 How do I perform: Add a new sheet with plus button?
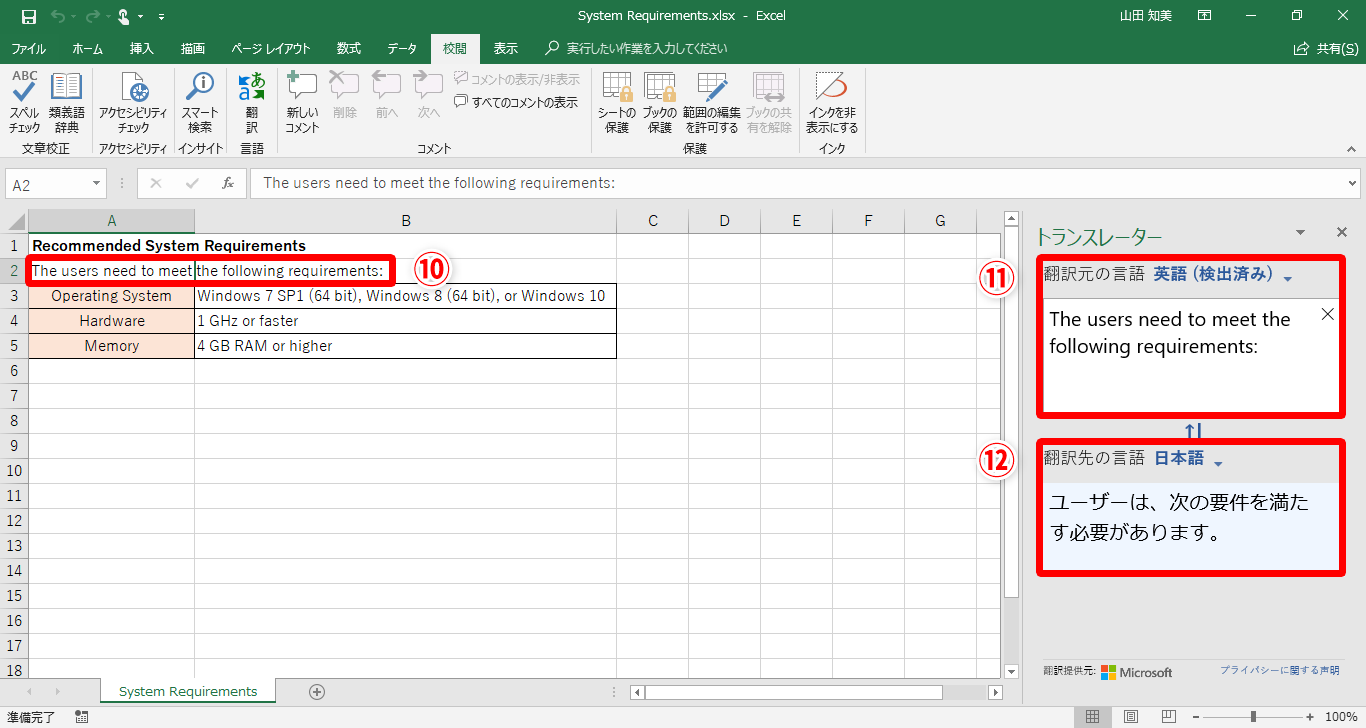coord(317,691)
